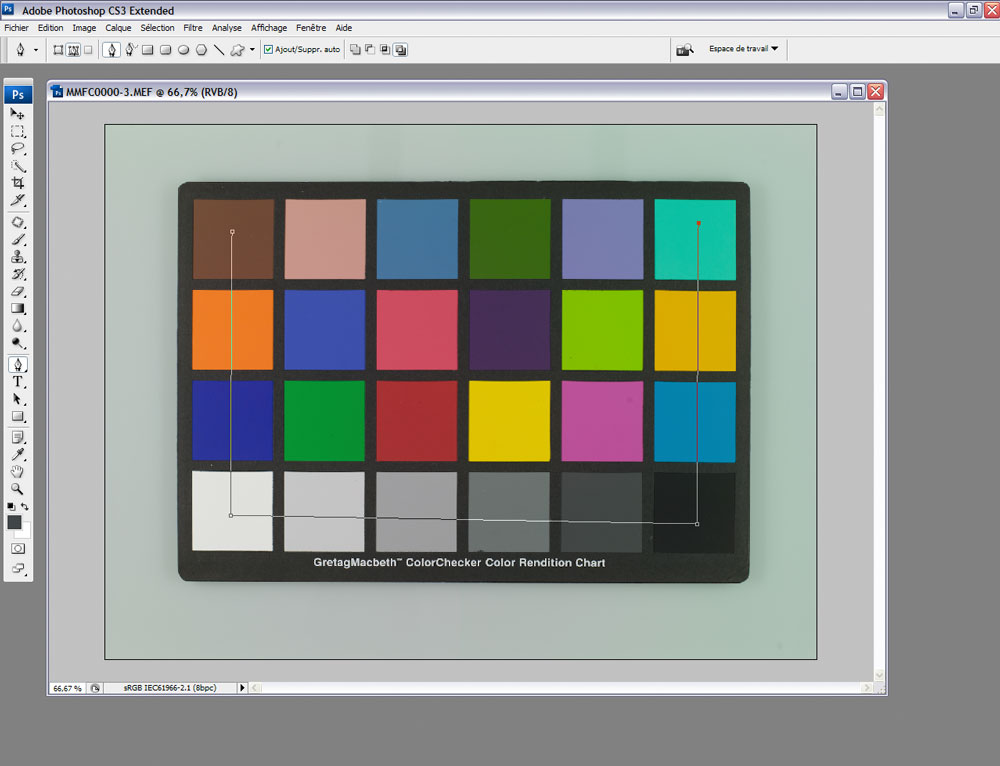This screenshot has width=1000, height=766.
Task: Set Intersect path areas mode
Action: click(385, 49)
